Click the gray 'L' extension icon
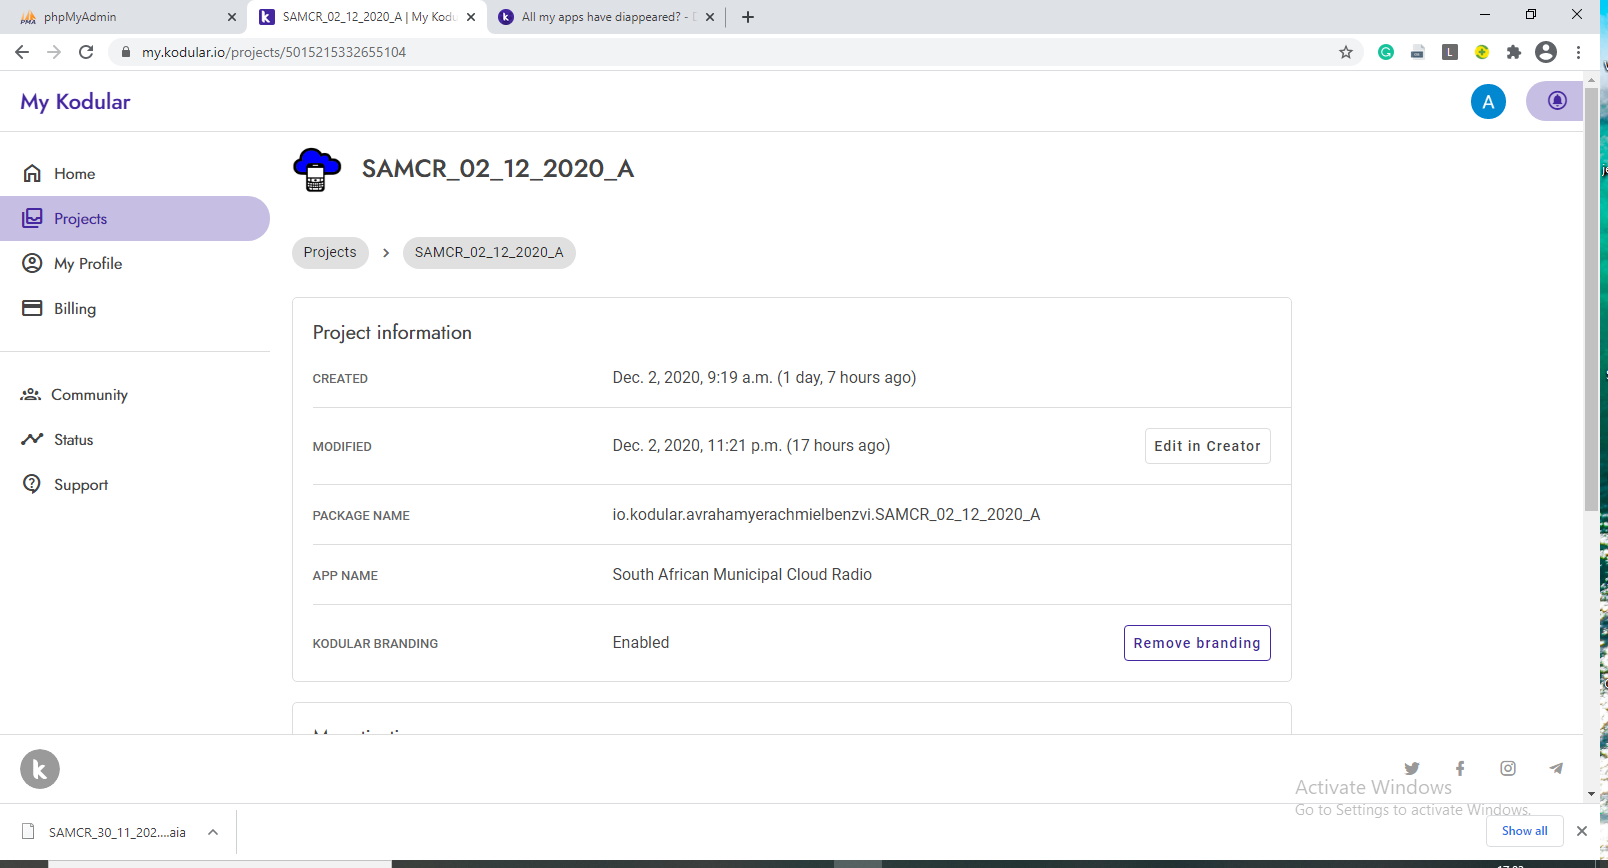This screenshot has width=1608, height=868. click(1450, 52)
